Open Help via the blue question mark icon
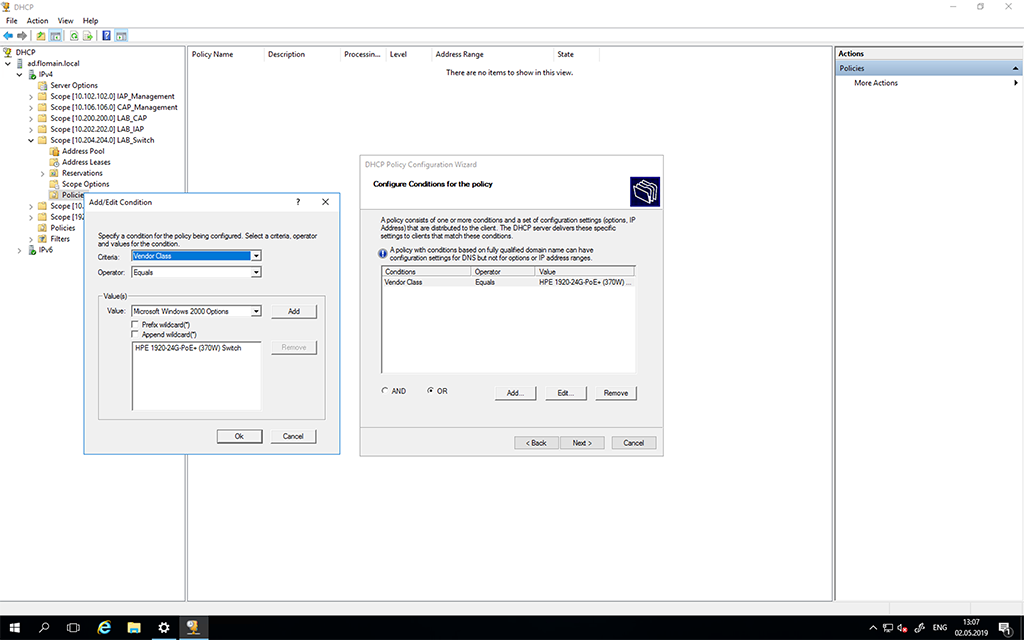Screen dimensions: 1024x640 106,35
